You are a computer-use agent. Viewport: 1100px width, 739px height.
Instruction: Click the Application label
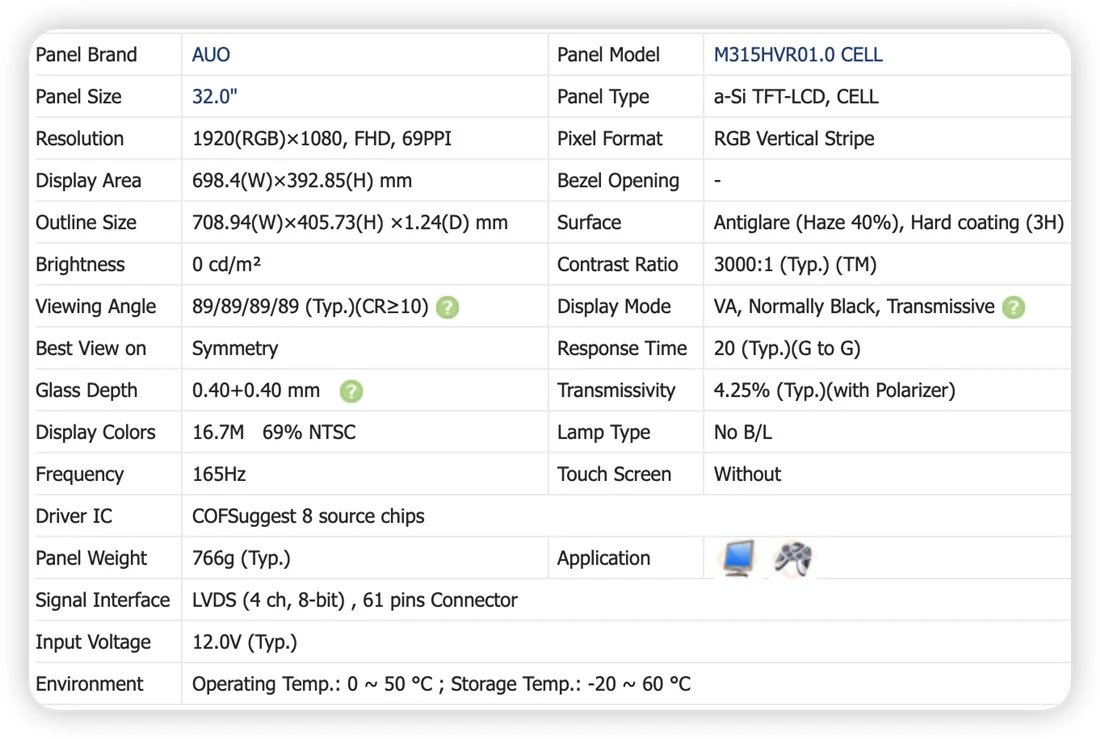603,559
